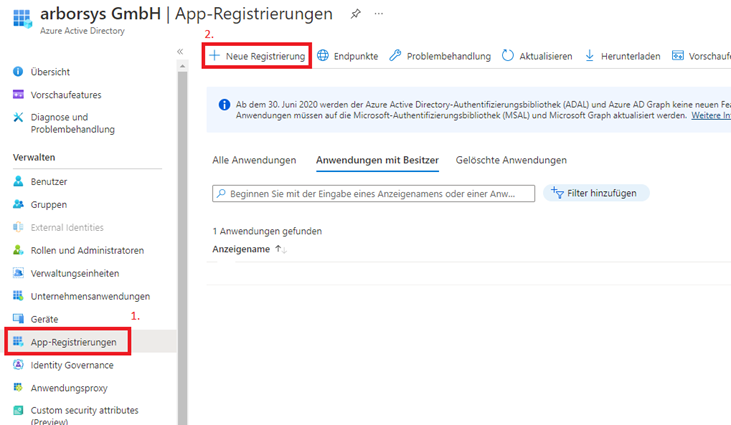This screenshot has width=731, height=425.
Task: Sort by Anzeigename column arrows
Action: [x=280, y=249]
